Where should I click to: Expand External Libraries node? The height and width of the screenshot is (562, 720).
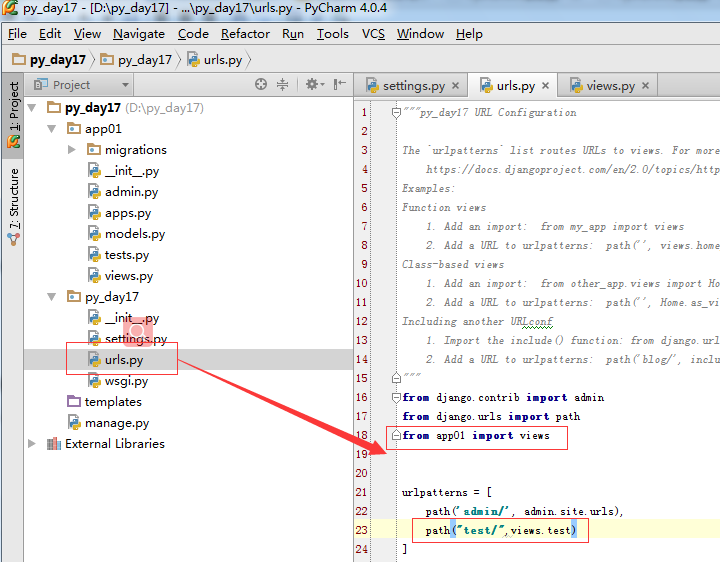point(32,444)
